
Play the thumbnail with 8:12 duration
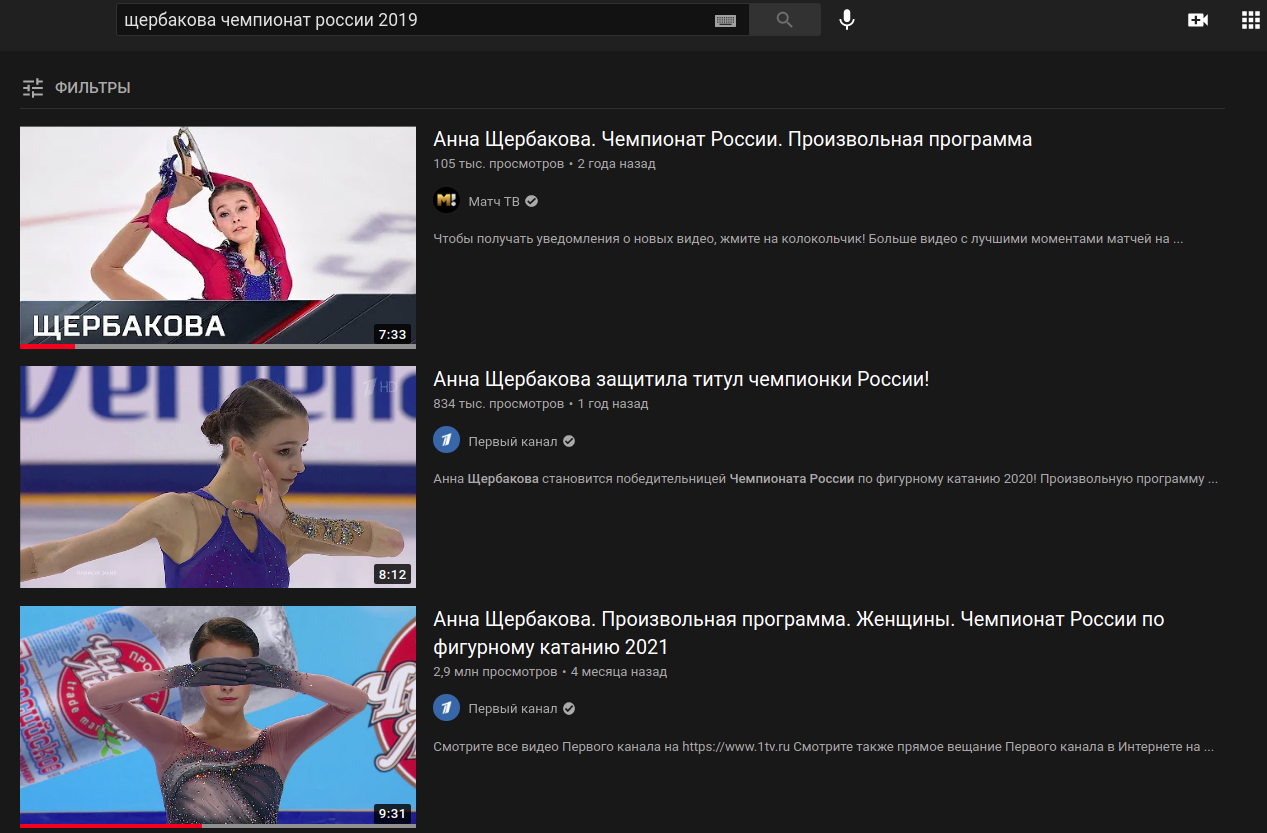(x=218, y=476)
